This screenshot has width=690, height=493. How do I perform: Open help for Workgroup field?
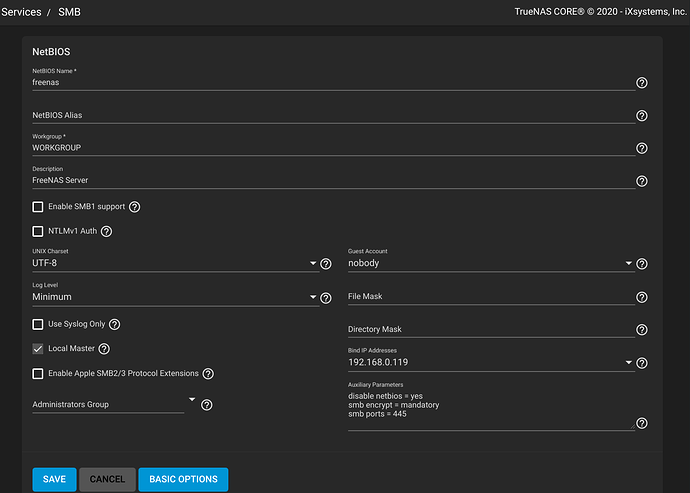pyautogui.click(x=642, y=148)
